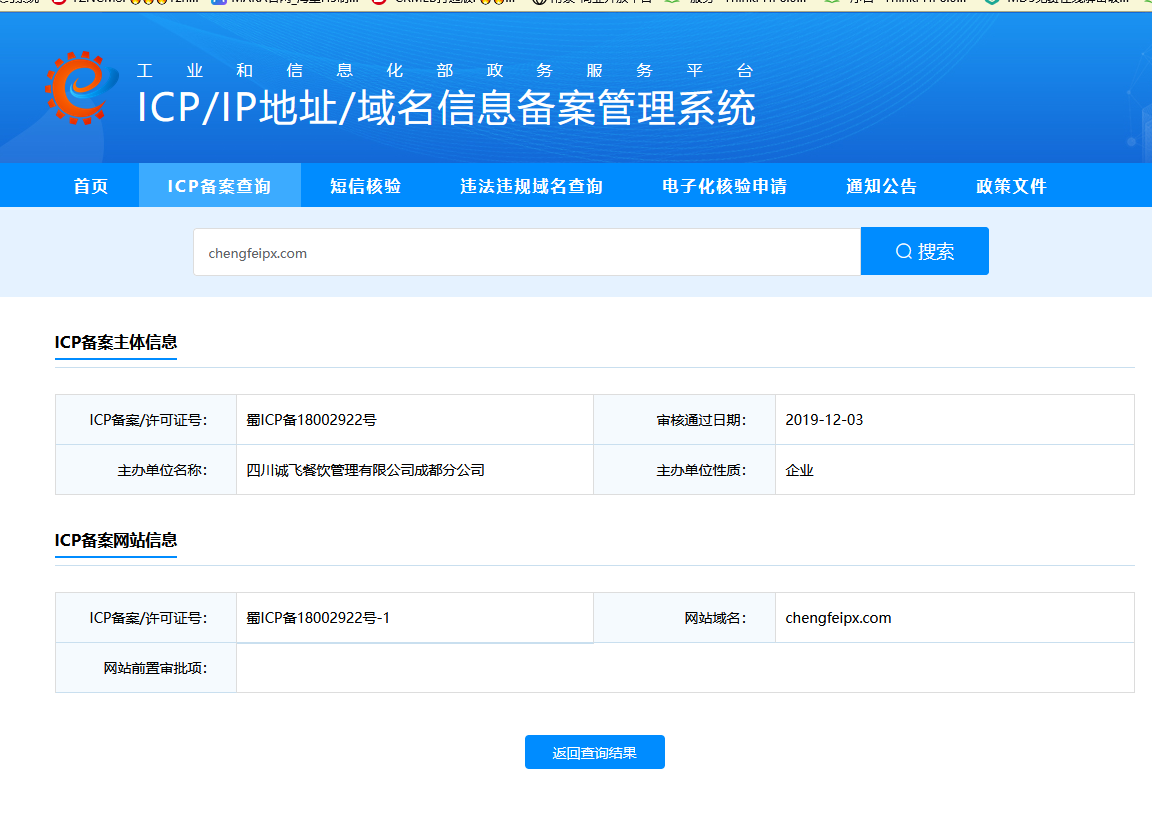Click the website license 蜀ICP备18002922号-1 cell
The image size is (1152, 827).
(x=318, y=618)
